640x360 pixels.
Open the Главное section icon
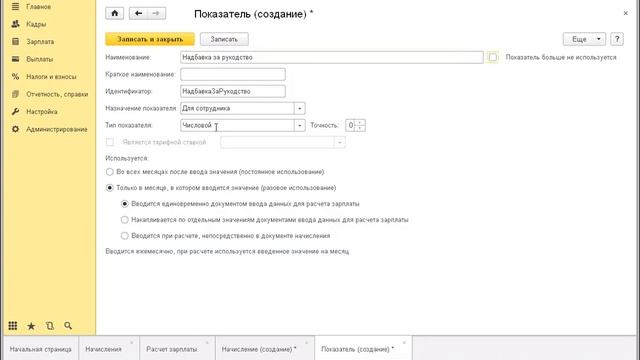[16, 7]
